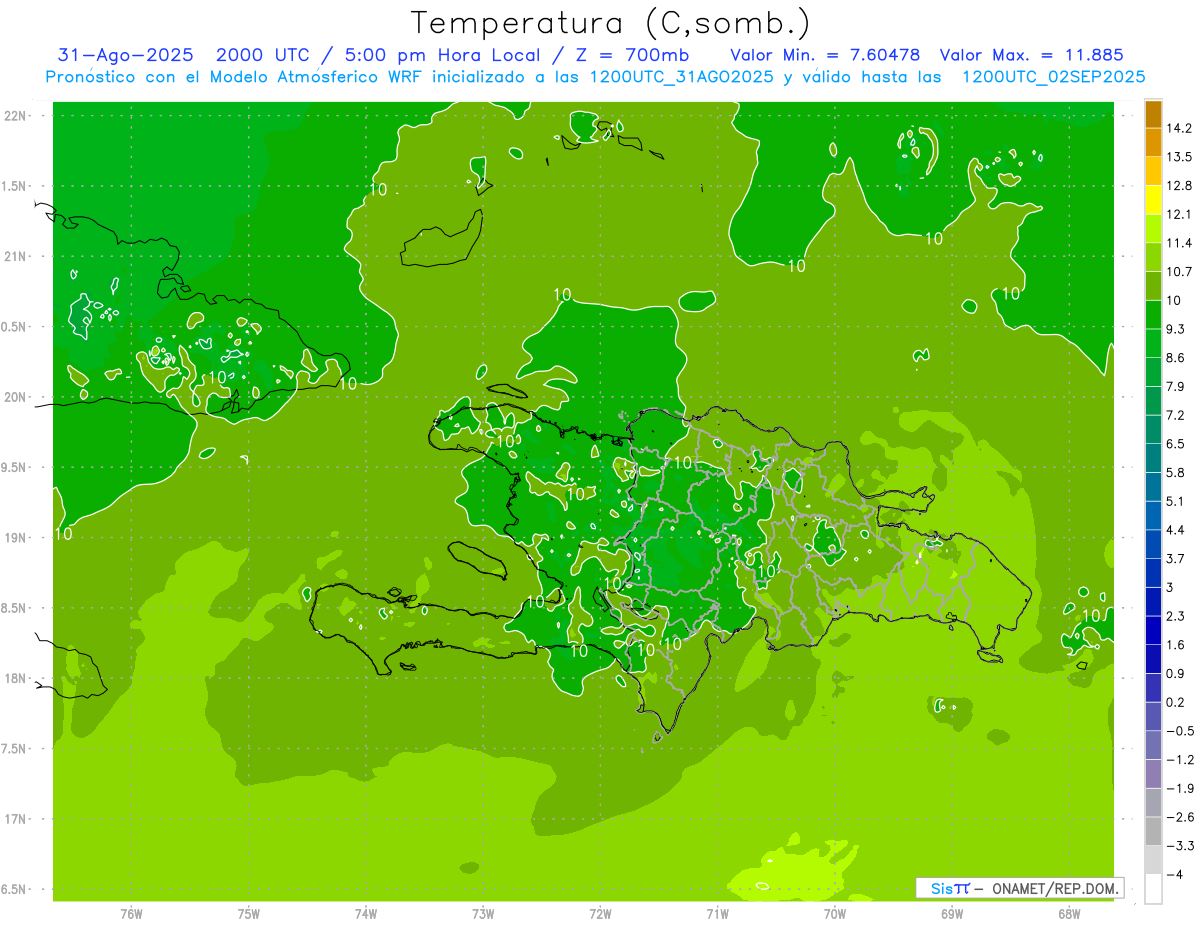
Task: Click the 5.1 legend value
Action: point(1175,501)
